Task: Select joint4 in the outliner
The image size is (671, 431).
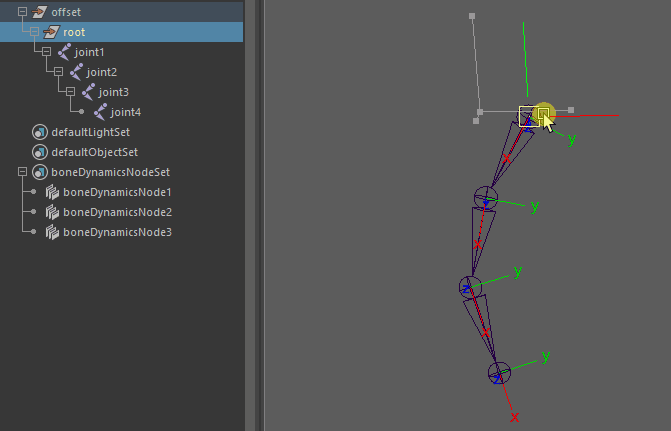Action: [x=125, y=112]
